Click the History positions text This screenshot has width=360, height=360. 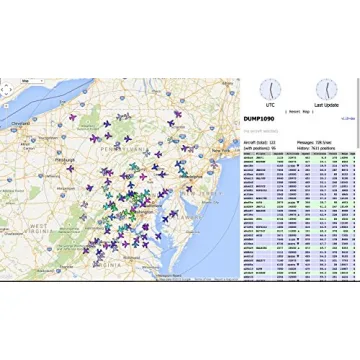pos(316,148)
